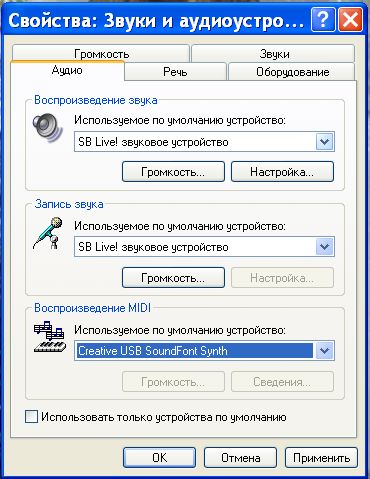Toggle 'Использовать только устройства по умолчанию' checkbox
The width and height of the screenshot is (370, 479).
pos(31,417)
